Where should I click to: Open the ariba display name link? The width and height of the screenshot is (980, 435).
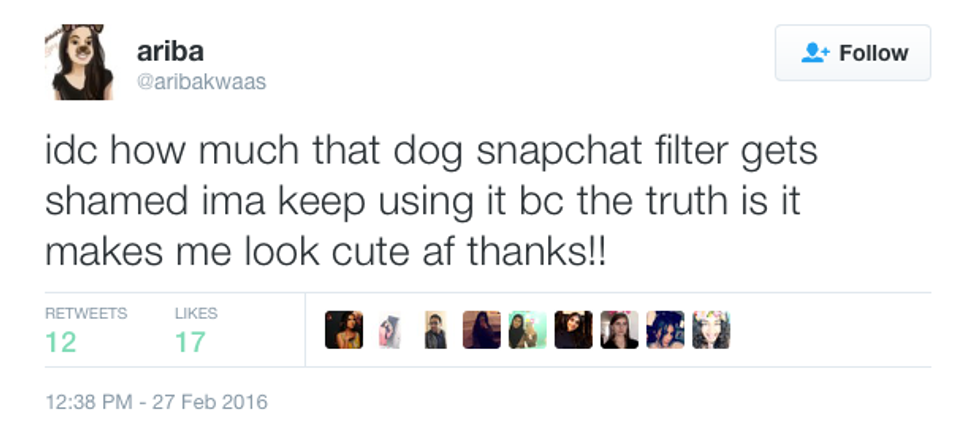coord(170,51)
